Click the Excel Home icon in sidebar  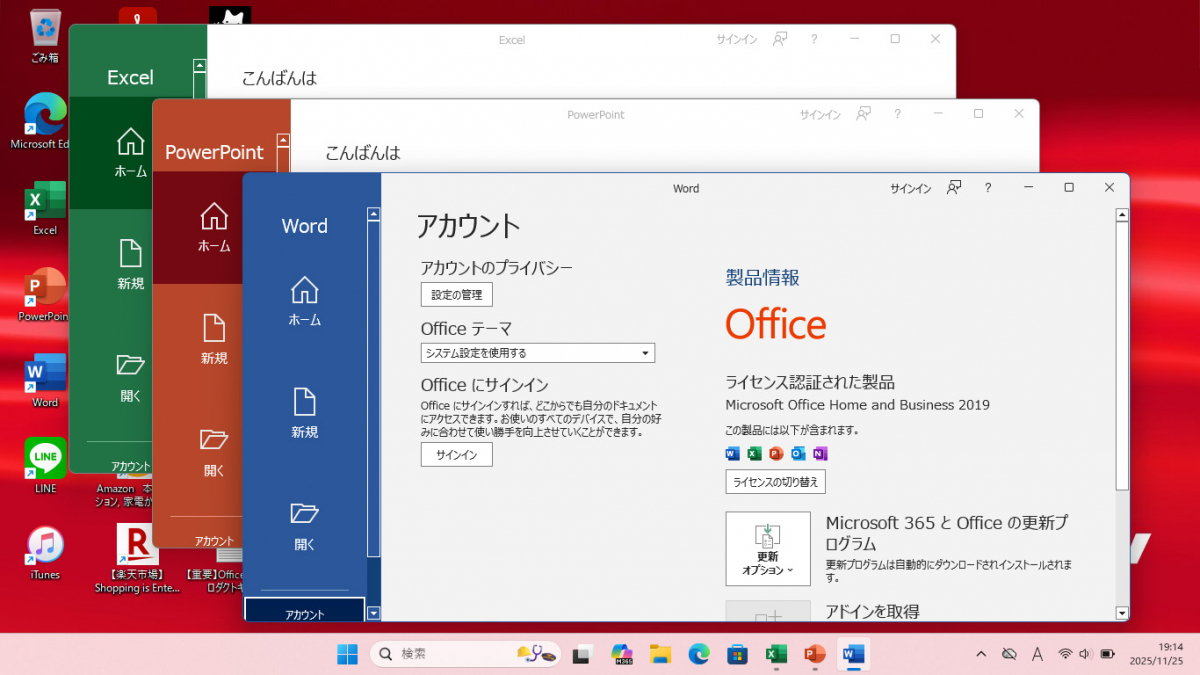130,152
